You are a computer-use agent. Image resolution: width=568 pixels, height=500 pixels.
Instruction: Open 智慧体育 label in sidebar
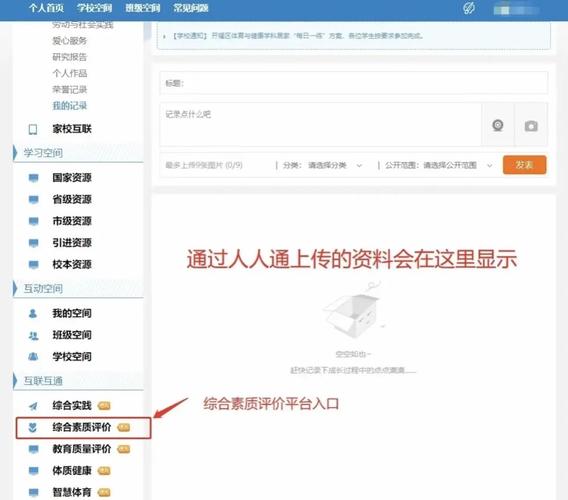[72, 492]
